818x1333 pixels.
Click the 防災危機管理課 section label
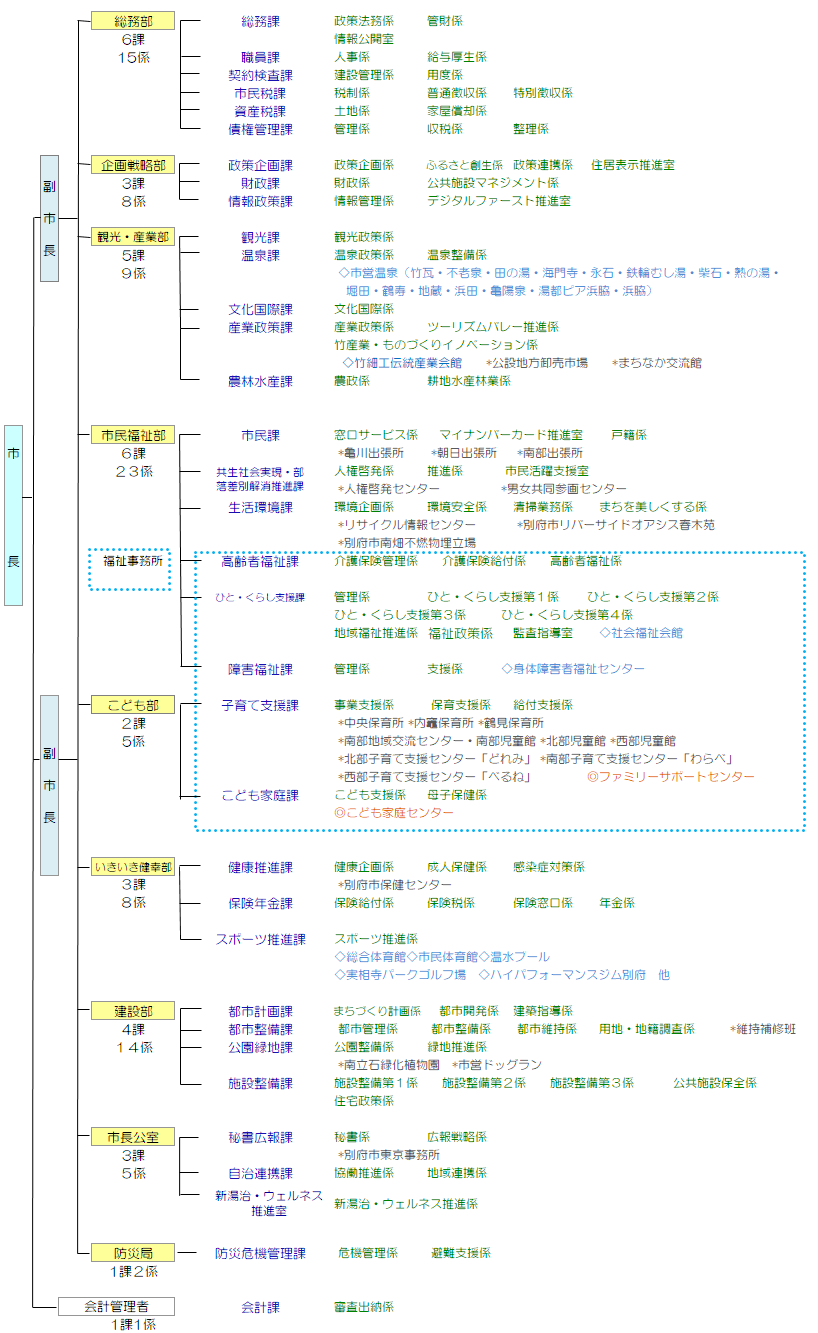pos(260,1253)
